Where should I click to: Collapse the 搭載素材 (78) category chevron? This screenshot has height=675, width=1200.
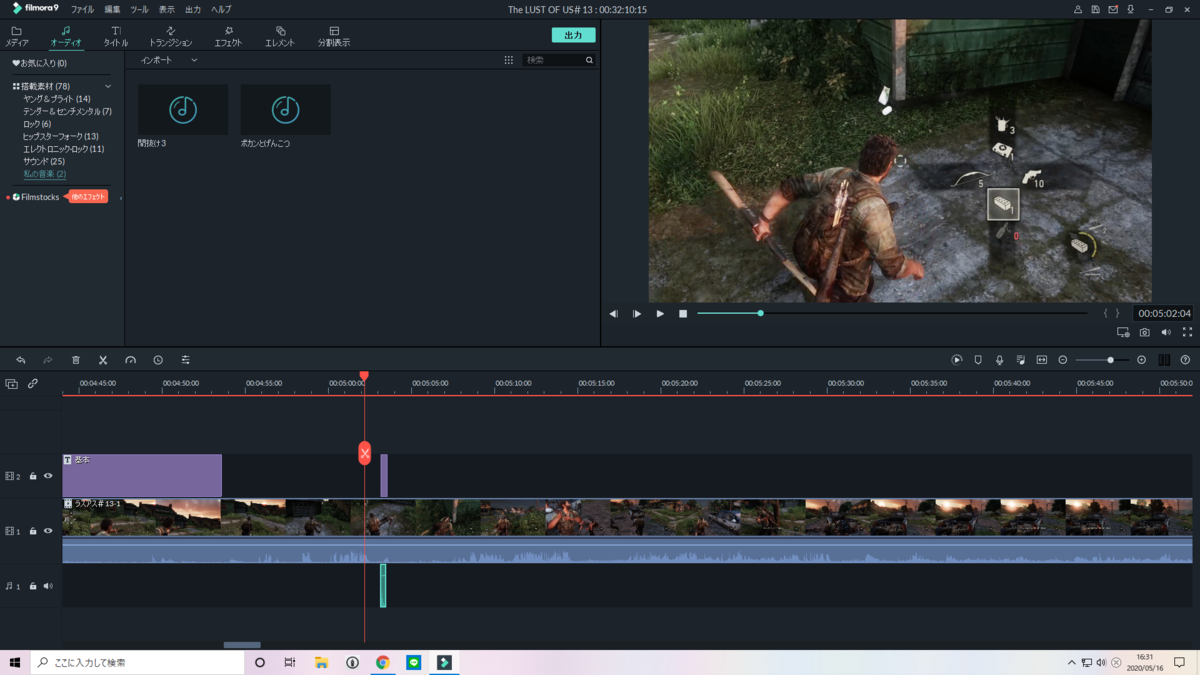pyautogui.click(x=108, y=87)
